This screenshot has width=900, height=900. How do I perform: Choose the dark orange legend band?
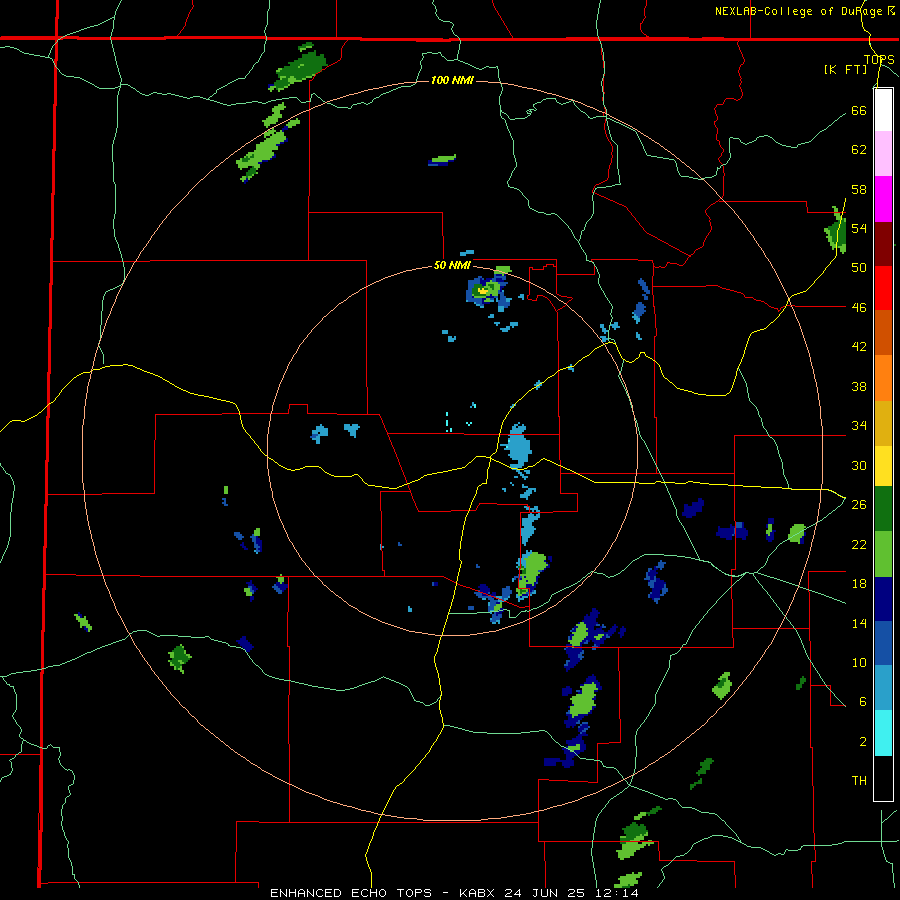point(883,332)
